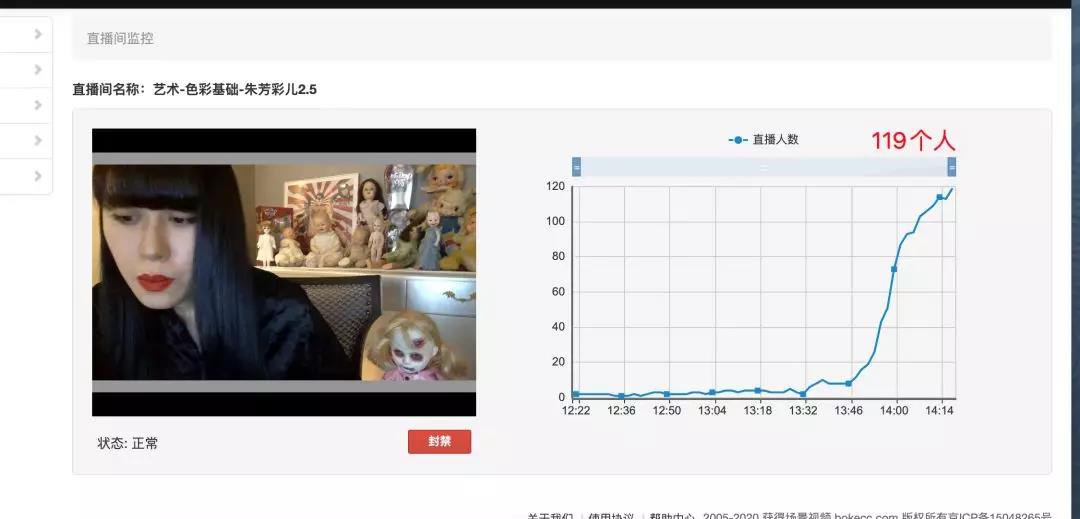Screen dimensions: 1080x519
Task: Select chart data point at 14:14
Action: (939, 198)
